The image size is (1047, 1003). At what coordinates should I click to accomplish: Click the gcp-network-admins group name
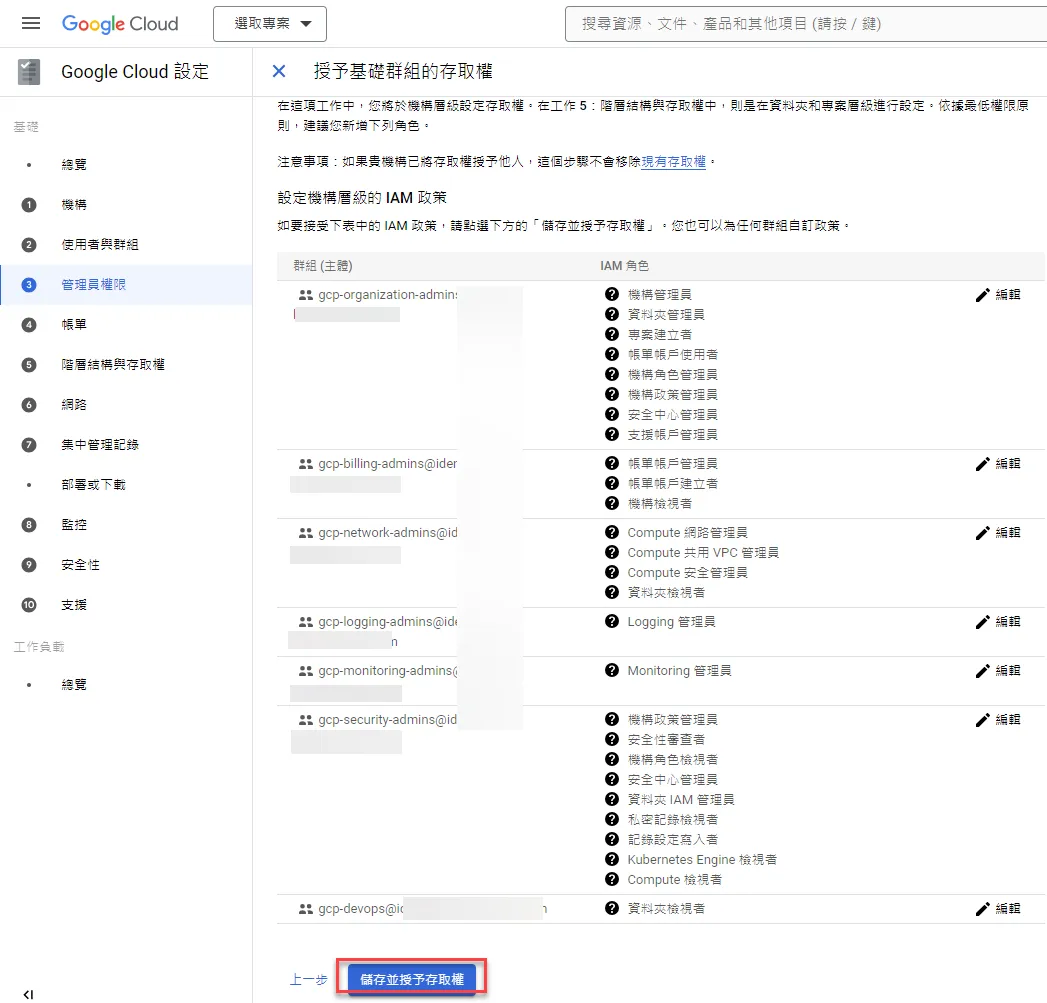[388, 532]
